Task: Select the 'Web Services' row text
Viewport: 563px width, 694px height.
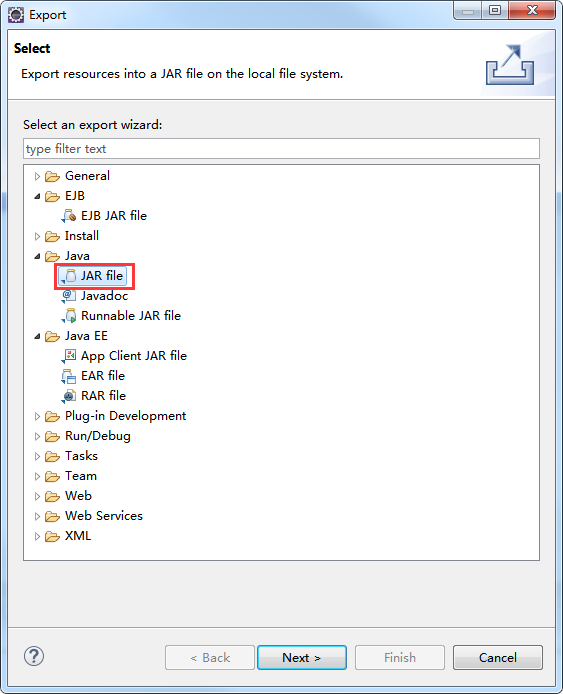Action: [104, 516]
